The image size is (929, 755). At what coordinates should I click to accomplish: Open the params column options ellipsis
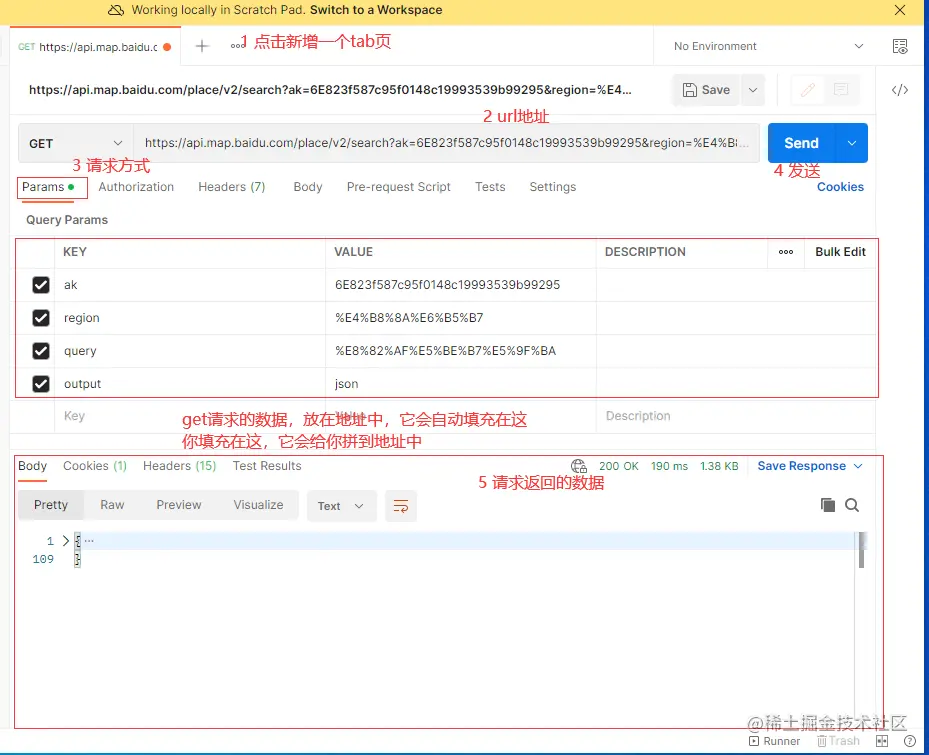786,252
